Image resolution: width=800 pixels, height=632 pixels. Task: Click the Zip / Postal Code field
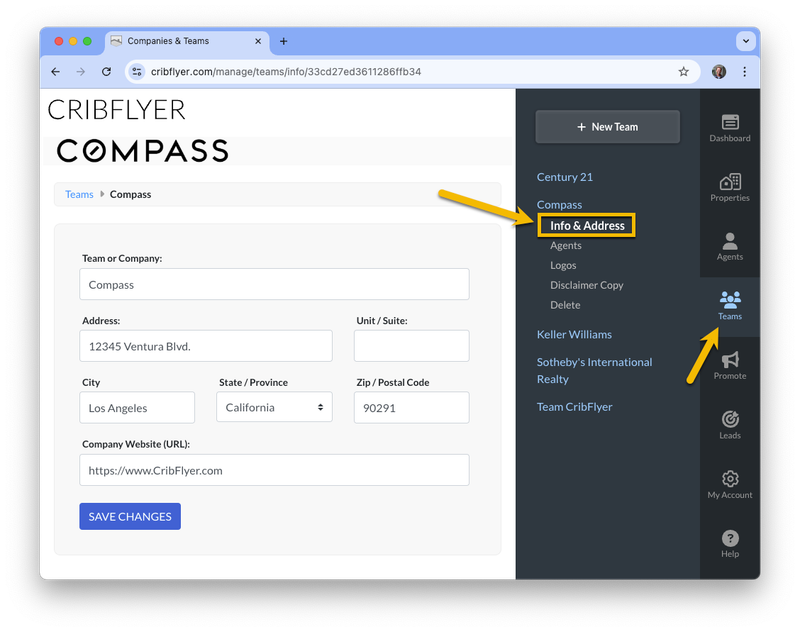[412, 408]
